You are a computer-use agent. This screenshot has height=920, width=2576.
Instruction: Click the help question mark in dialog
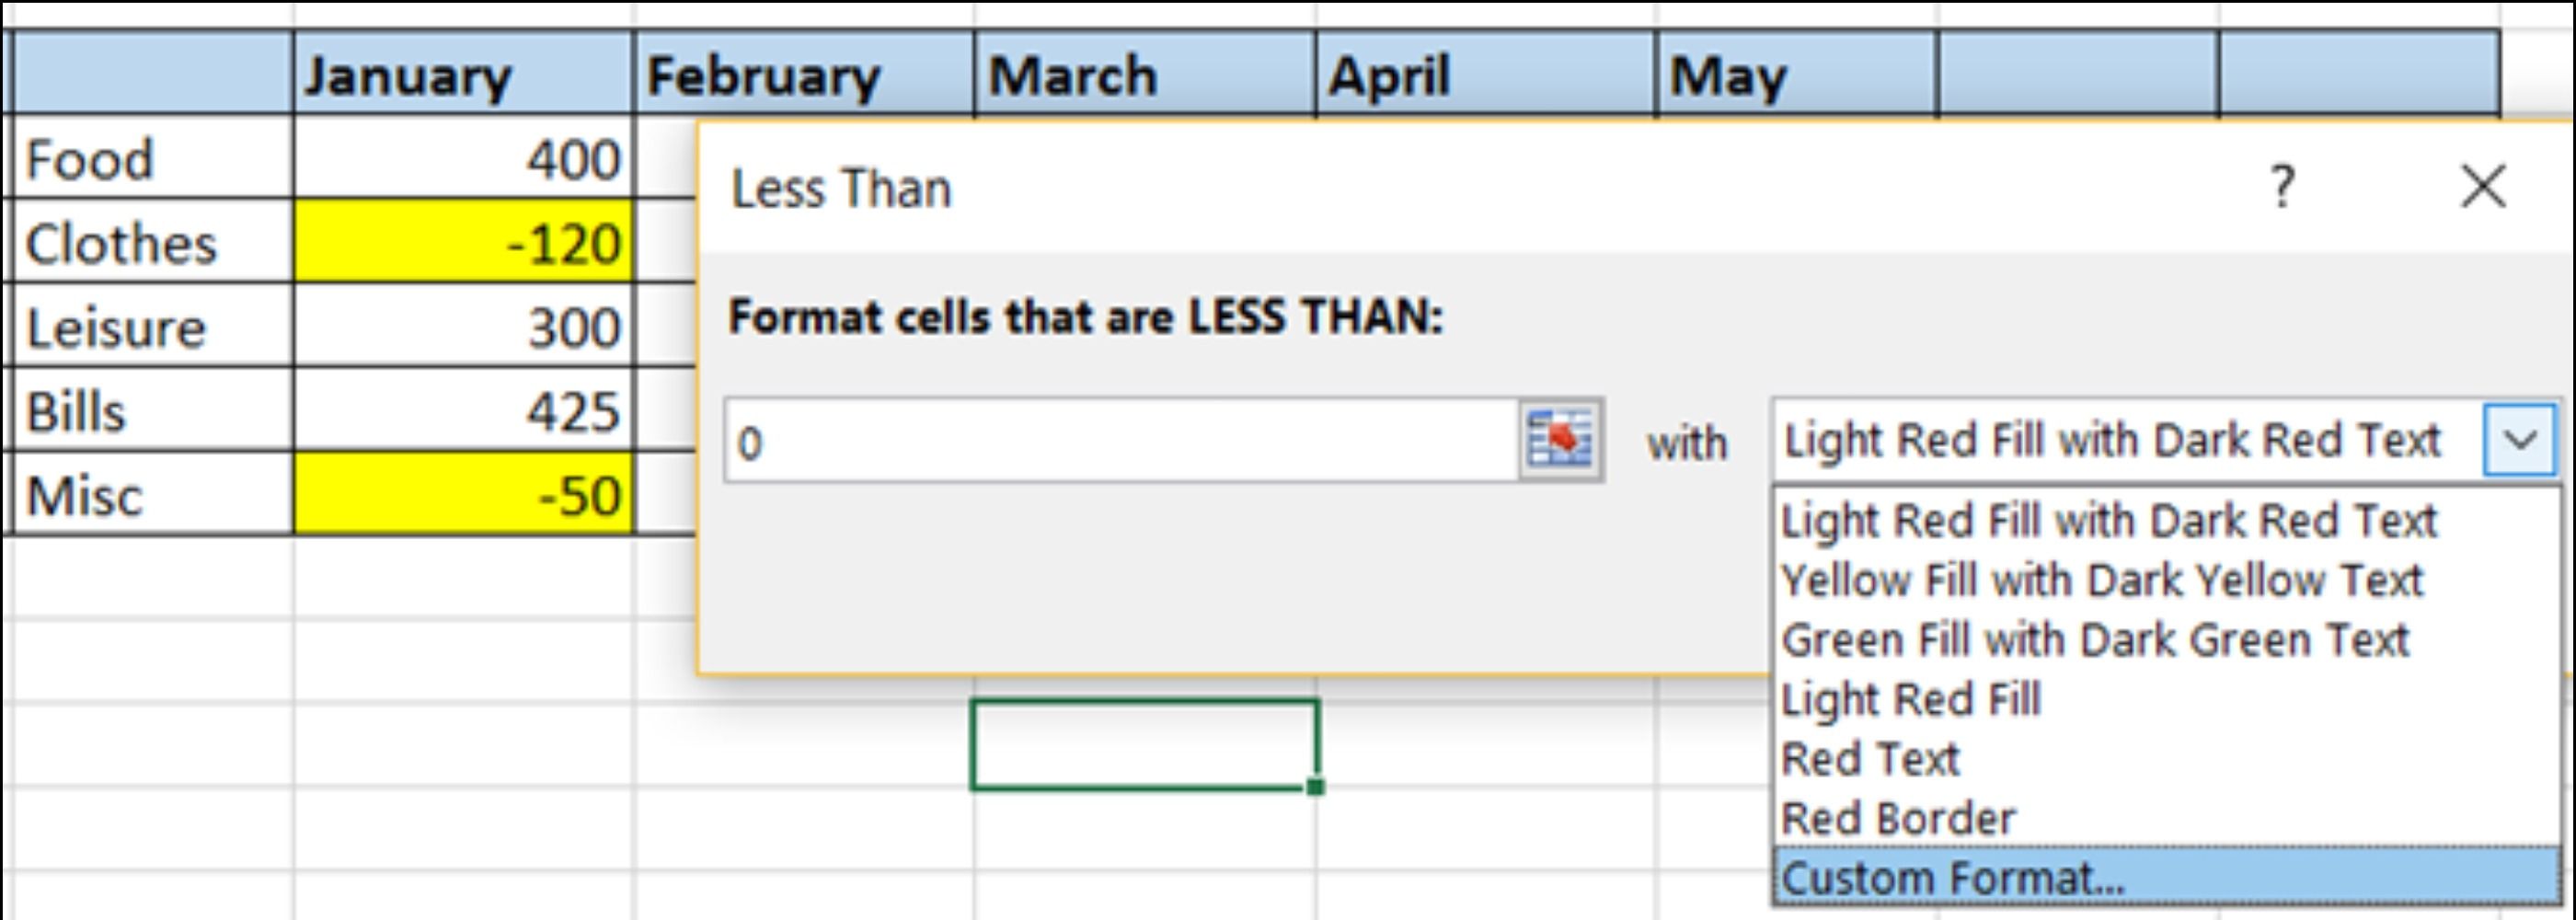point(2282,187)
